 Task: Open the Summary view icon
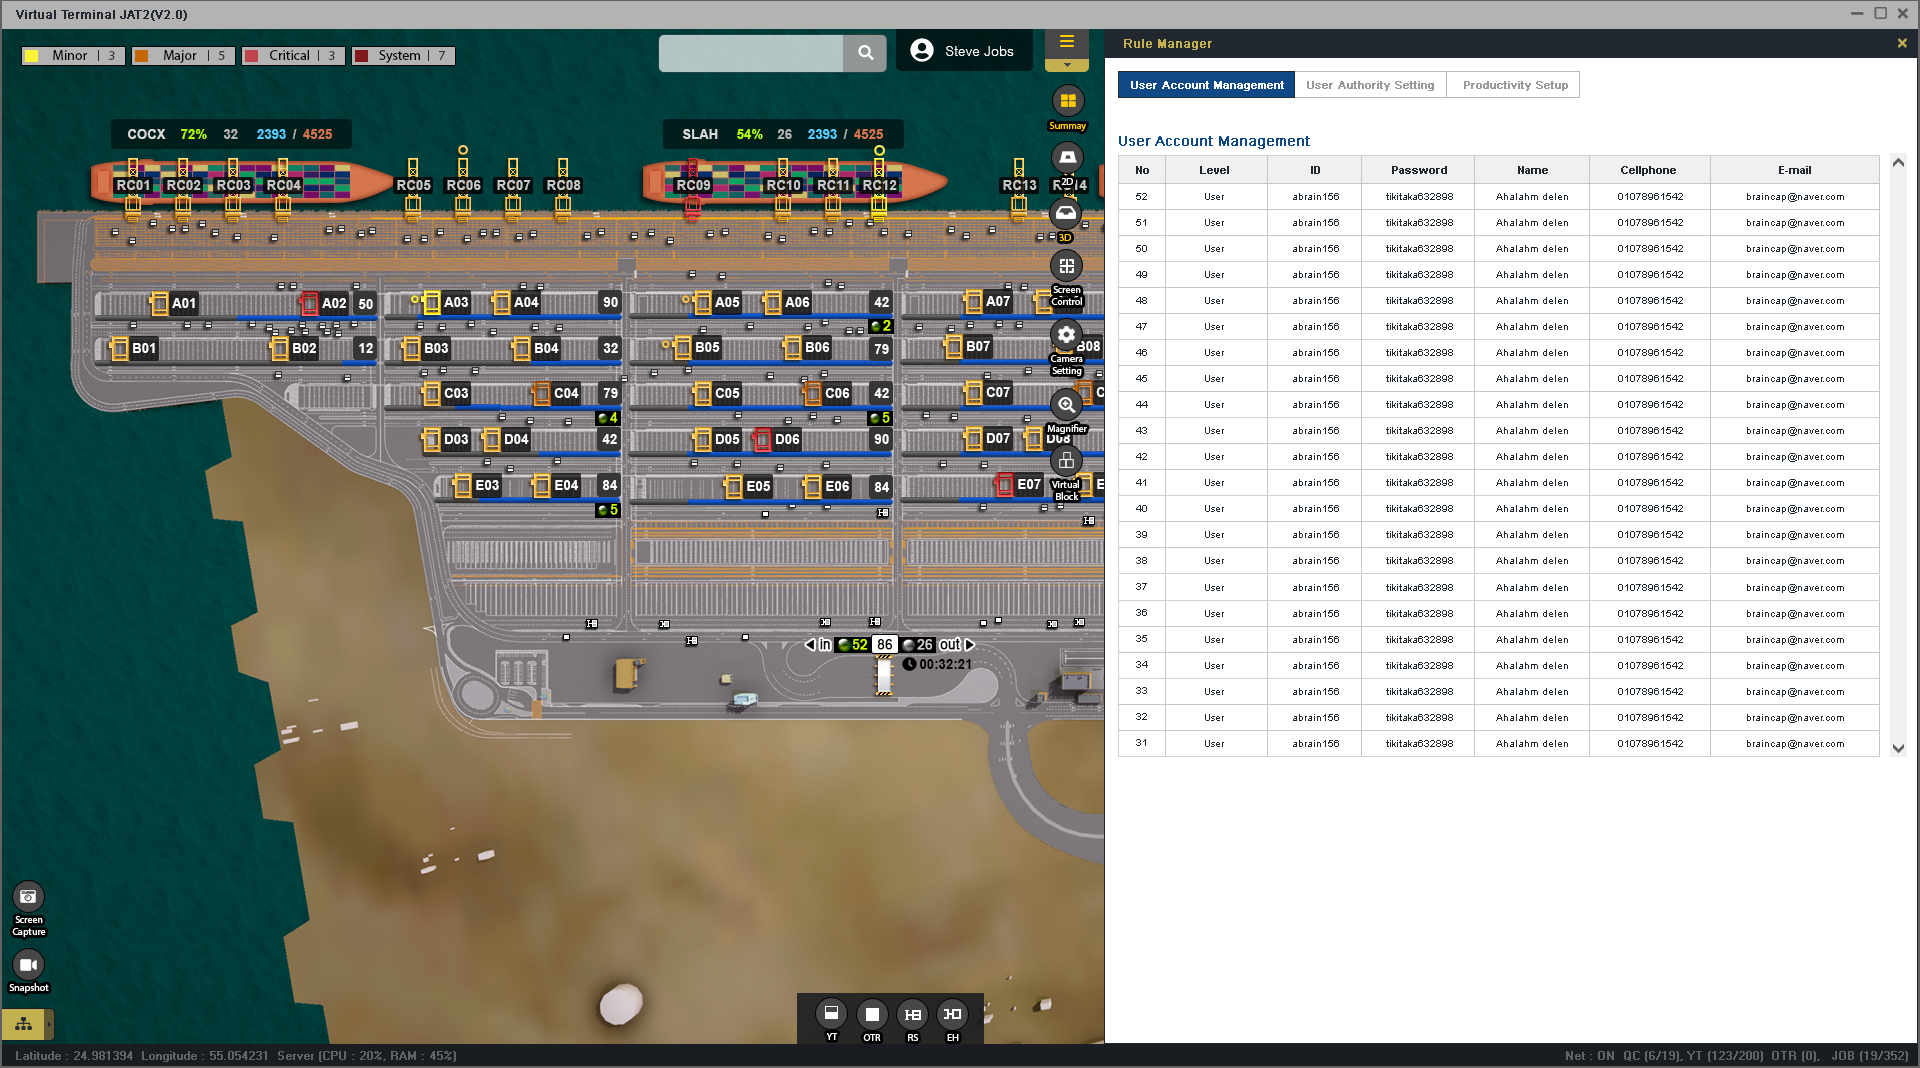(1067, 101)
